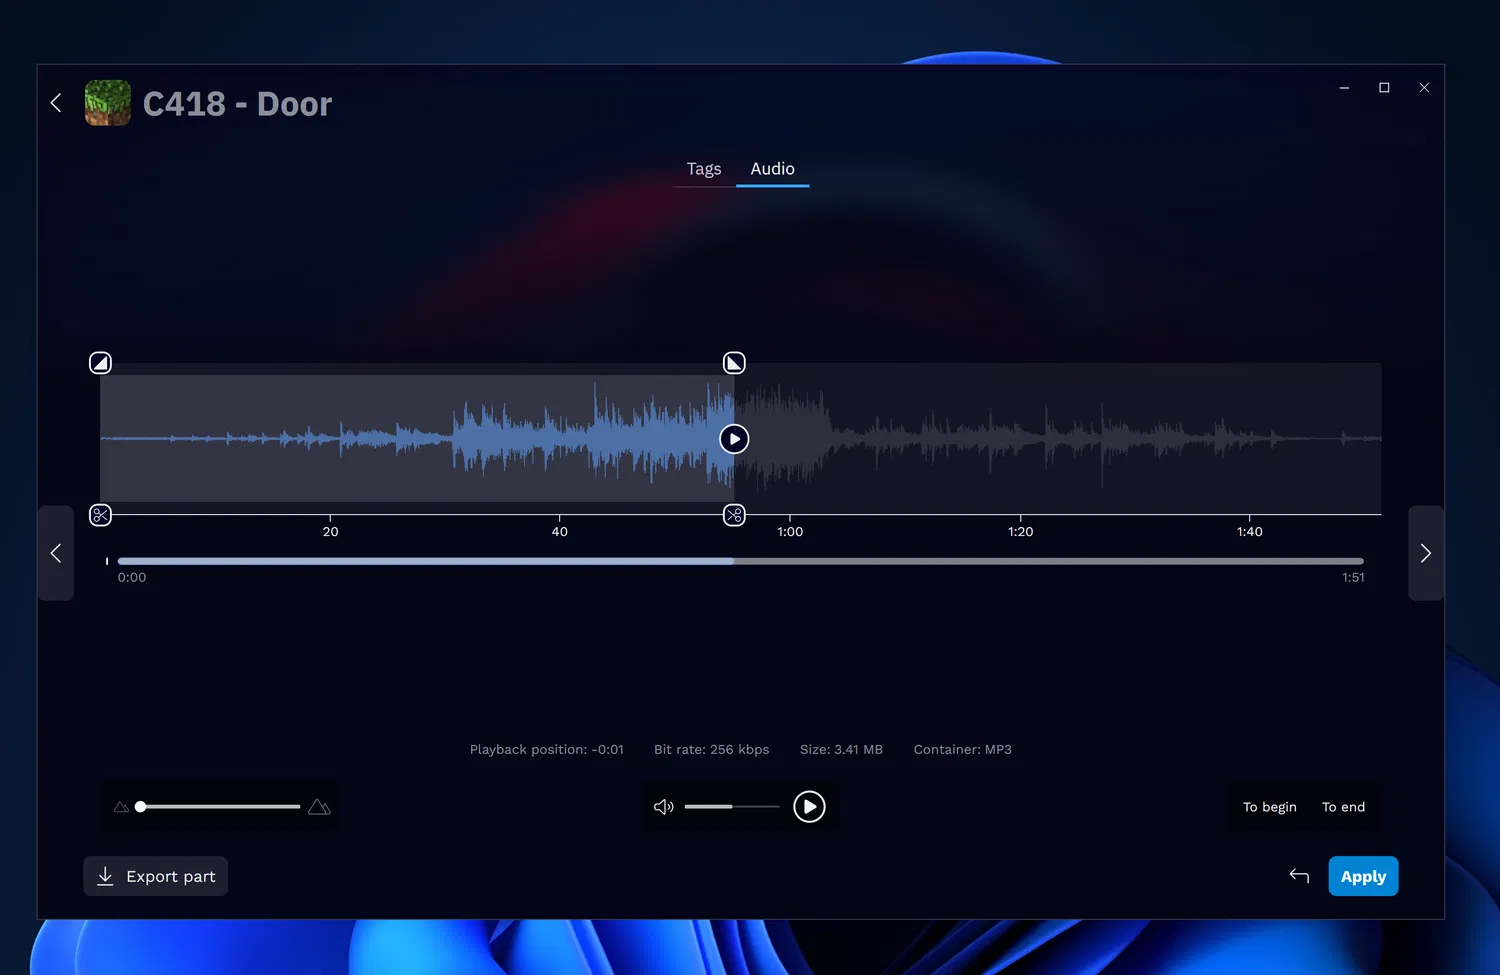
Task: Go back using the header arrow
Action: pyautogui.click(x=56, y=103)
